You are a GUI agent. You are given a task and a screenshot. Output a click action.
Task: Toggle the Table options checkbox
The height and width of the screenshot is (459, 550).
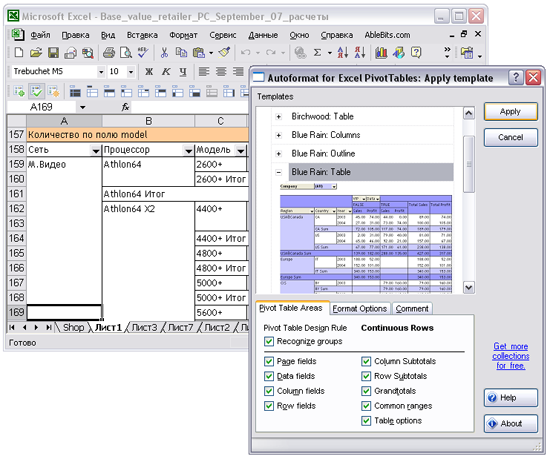tap(366, 421)
